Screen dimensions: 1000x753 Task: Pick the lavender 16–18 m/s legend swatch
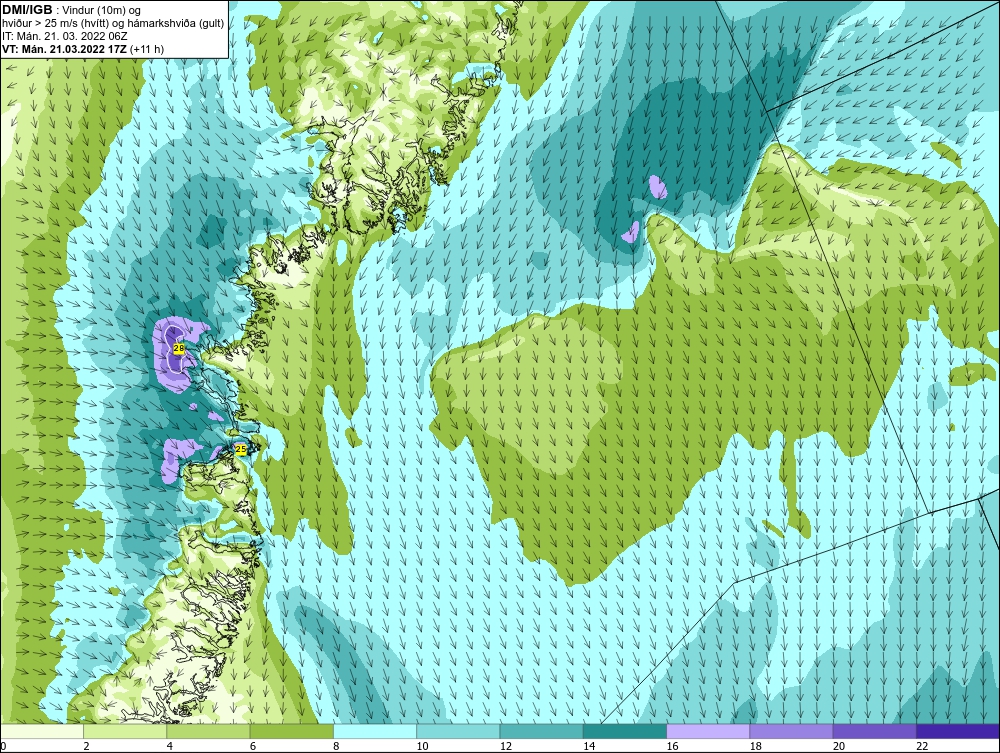(708, 731)
